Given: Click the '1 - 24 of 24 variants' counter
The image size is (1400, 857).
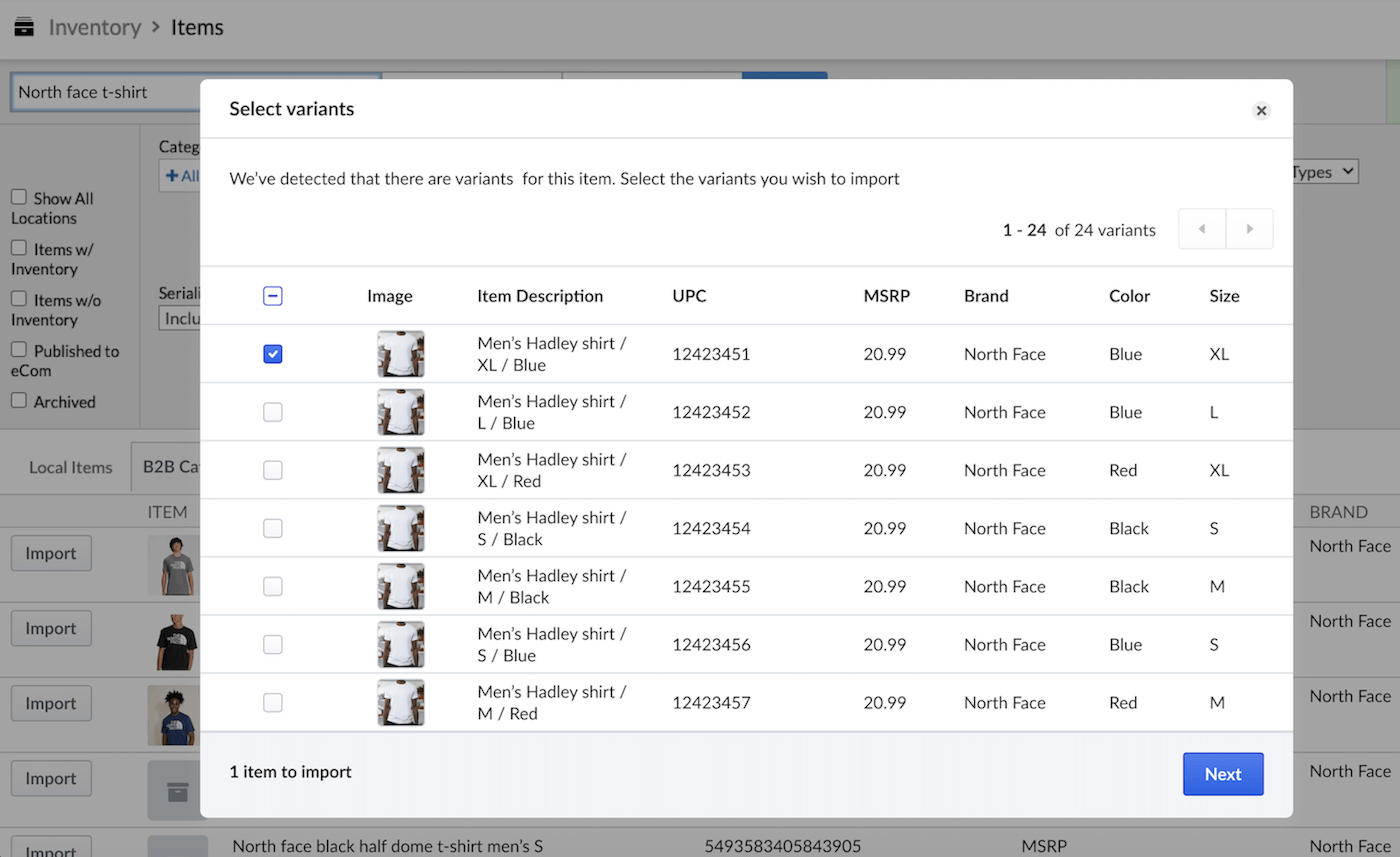Looking at the screenshot, I should [x=1079, y=230].
